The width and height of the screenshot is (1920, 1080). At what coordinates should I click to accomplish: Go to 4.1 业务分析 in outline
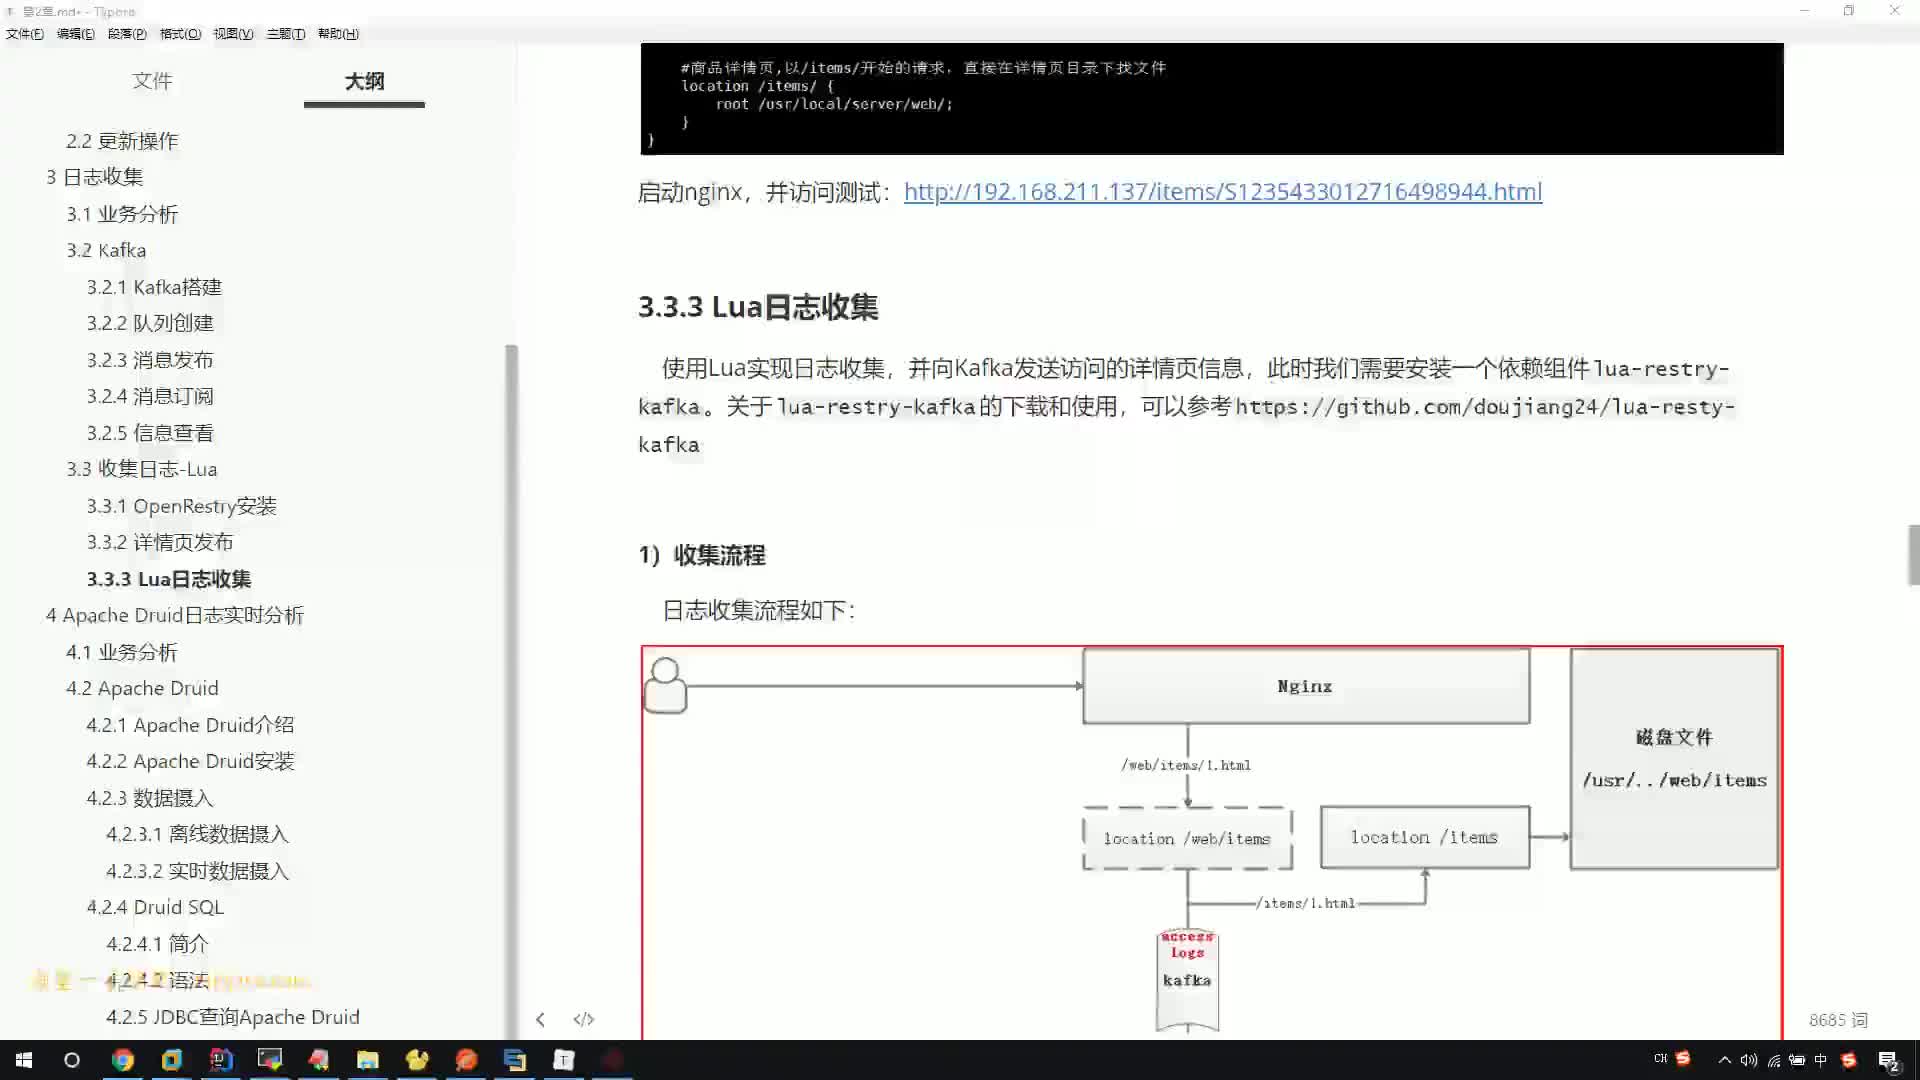122,652
